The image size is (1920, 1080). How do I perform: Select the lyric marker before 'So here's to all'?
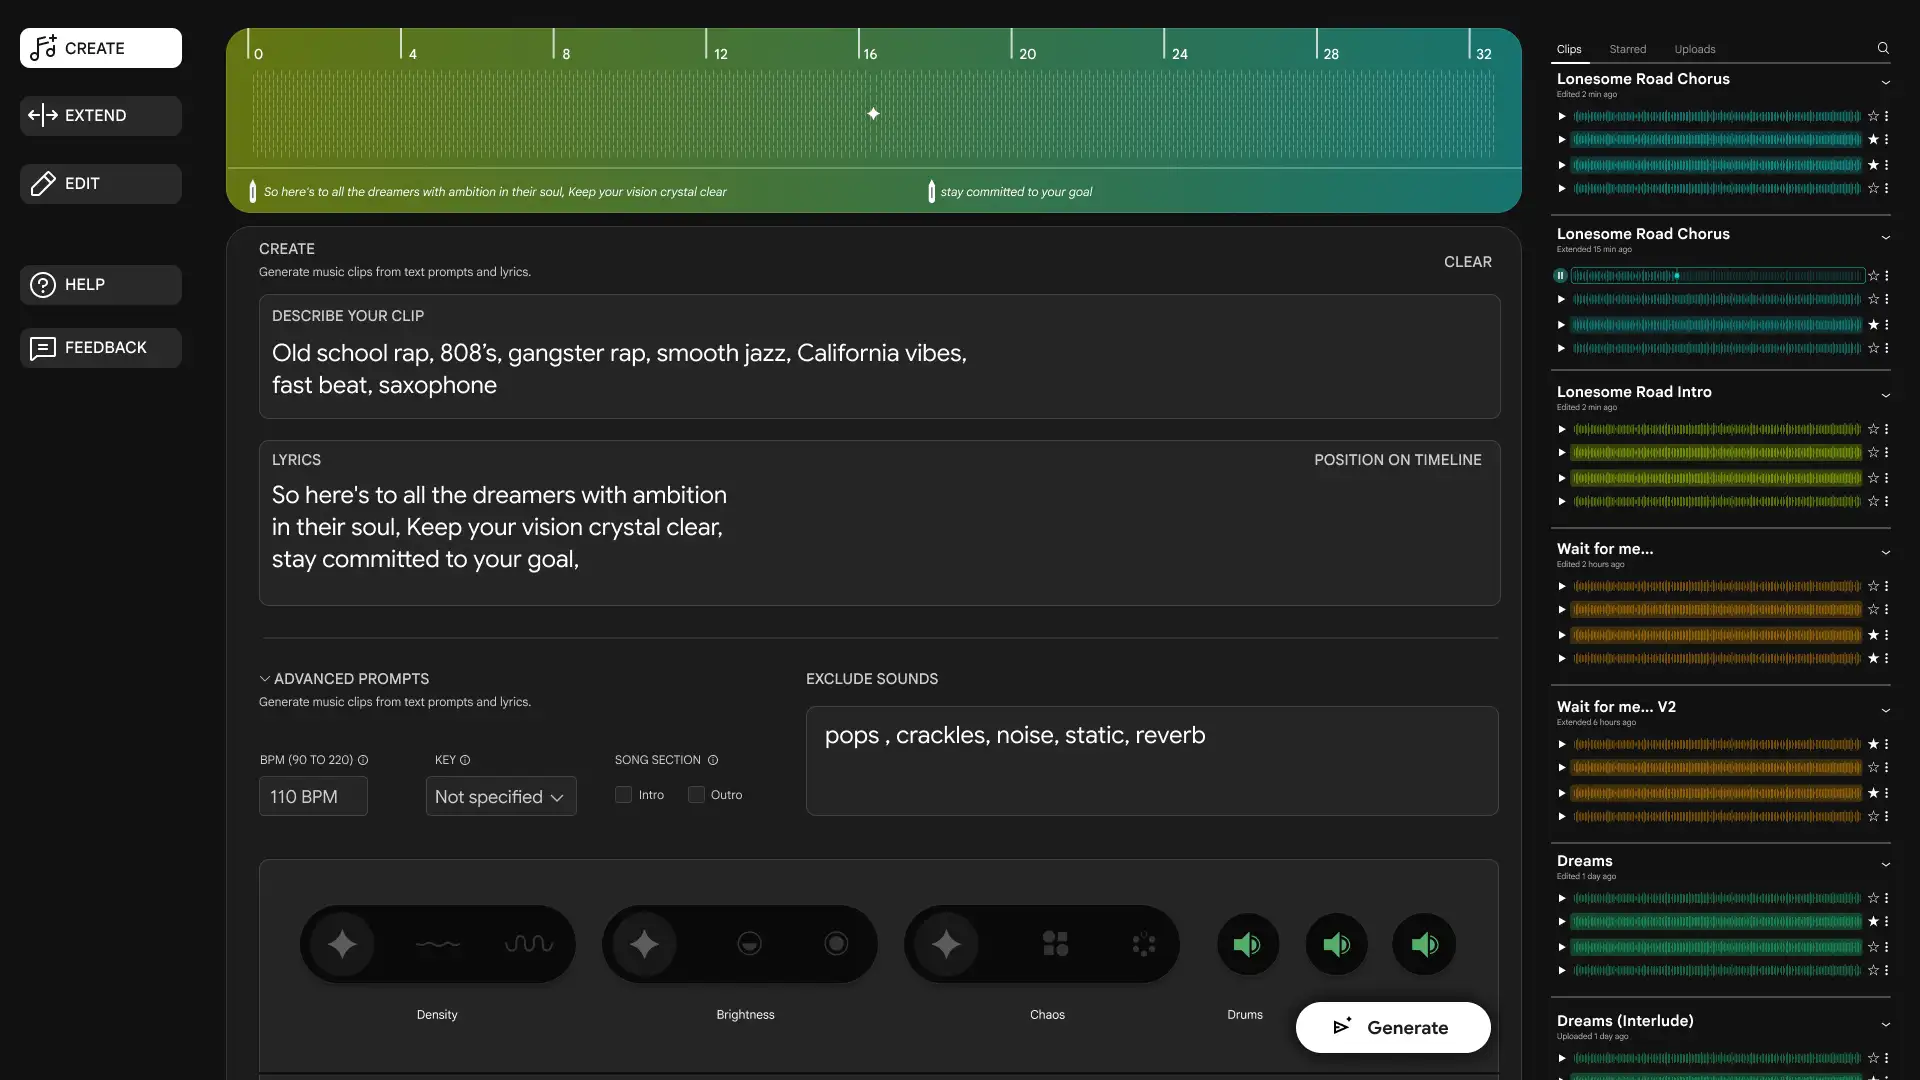[252, 191]
